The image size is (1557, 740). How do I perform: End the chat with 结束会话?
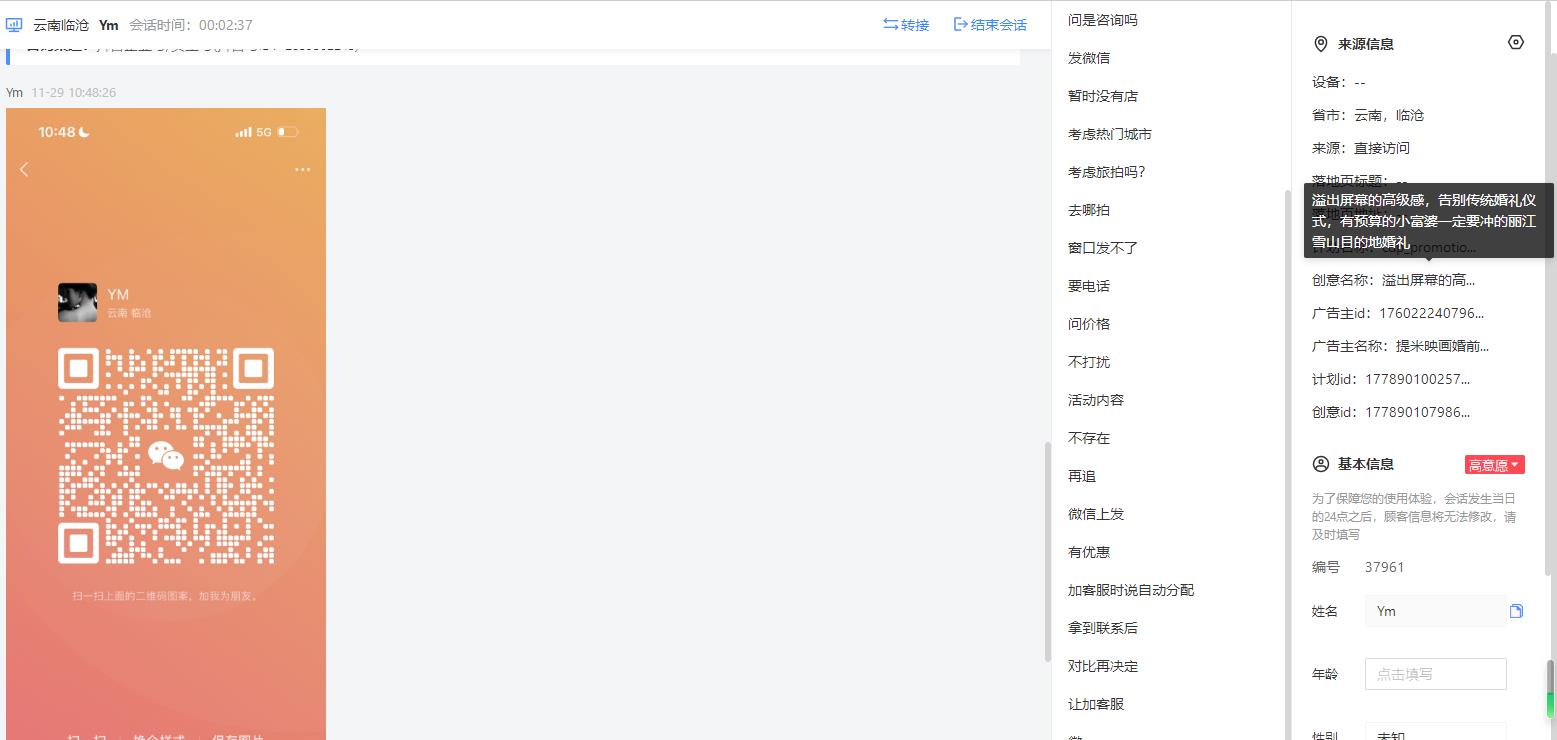990,25
